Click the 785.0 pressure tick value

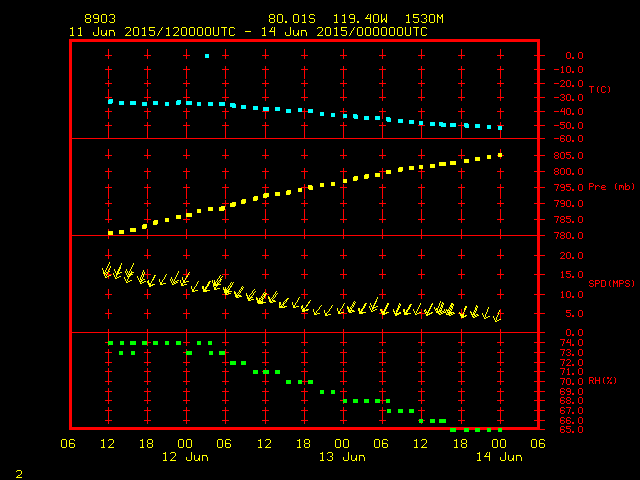coord(569,220)
